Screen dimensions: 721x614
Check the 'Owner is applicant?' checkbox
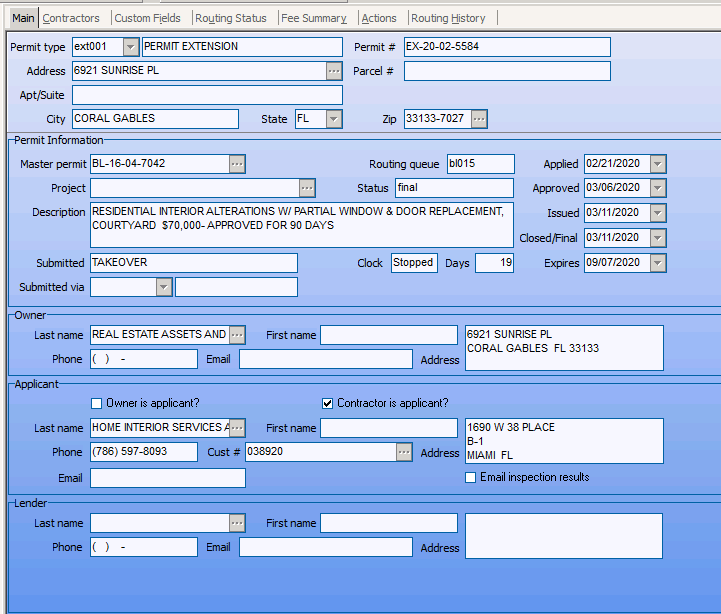pyautogui.click(x=97, y=403)
